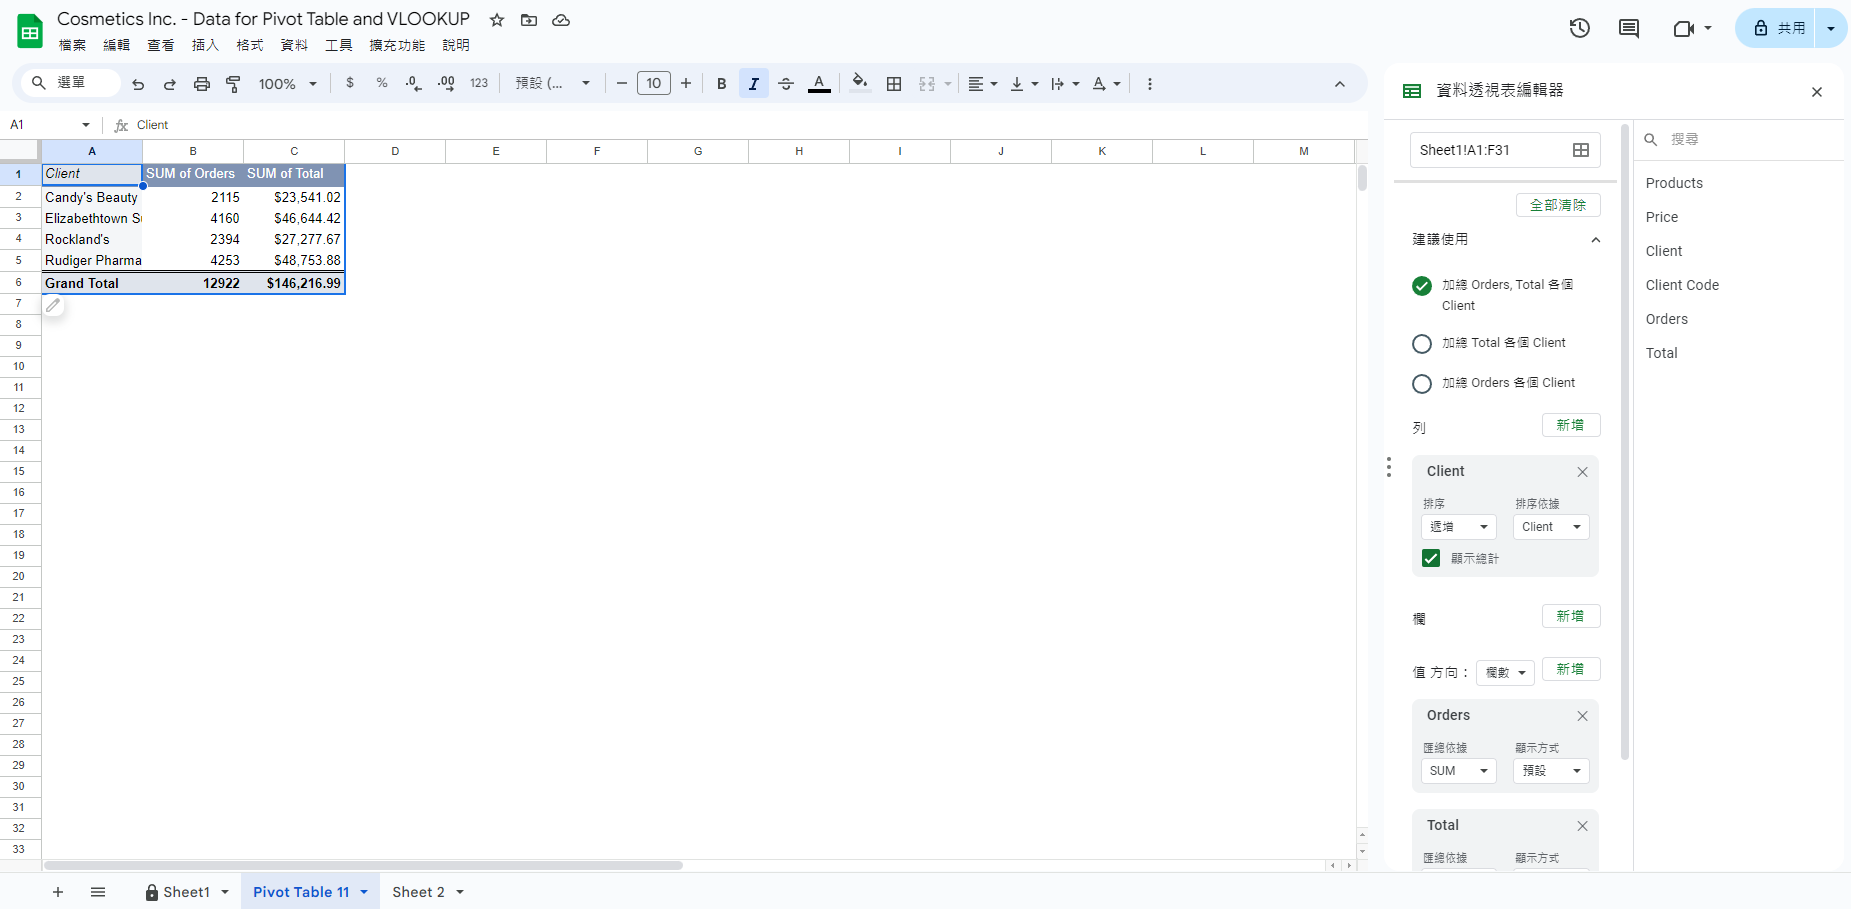Open version history clock icon
The width and height of the screenshot is (1851, 909).
click(x=1580, y=28)
